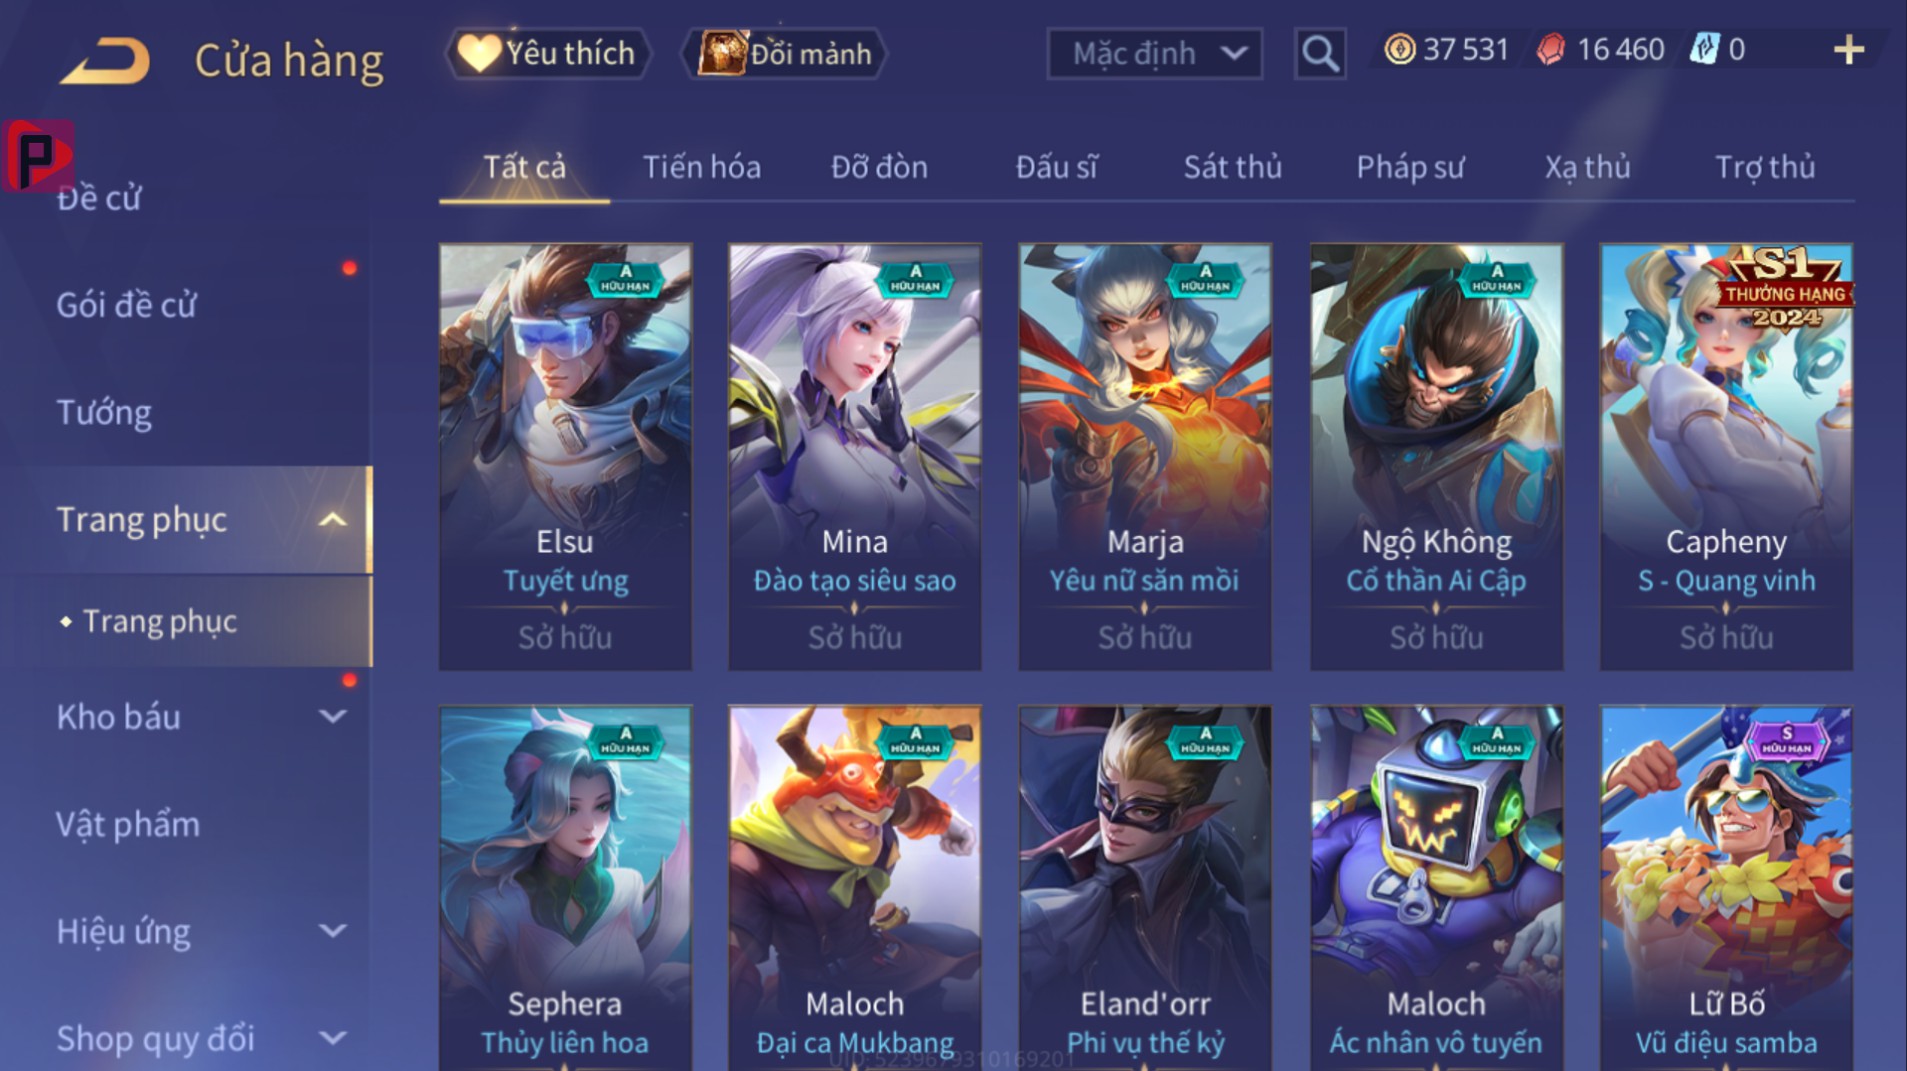Switch to the Pháp sư tab
Screen dimensions: 1907x1071
coord(1410,167)
